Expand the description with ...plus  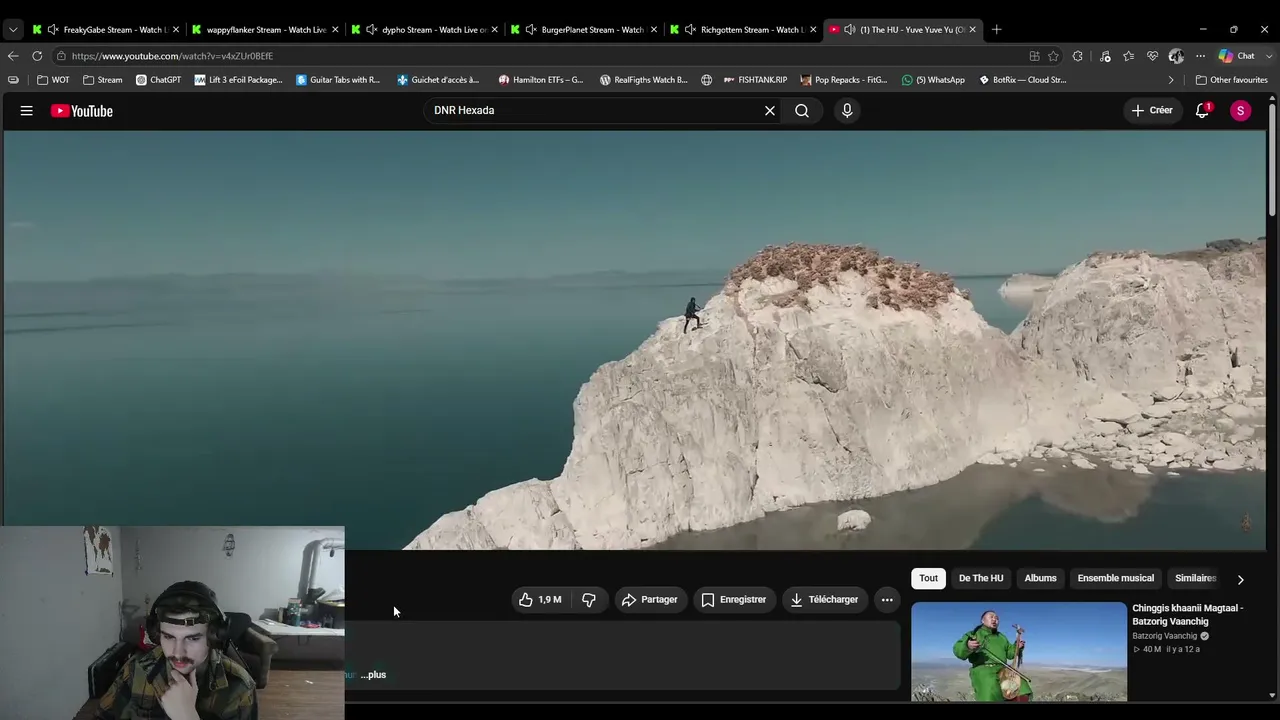point(374,675)
